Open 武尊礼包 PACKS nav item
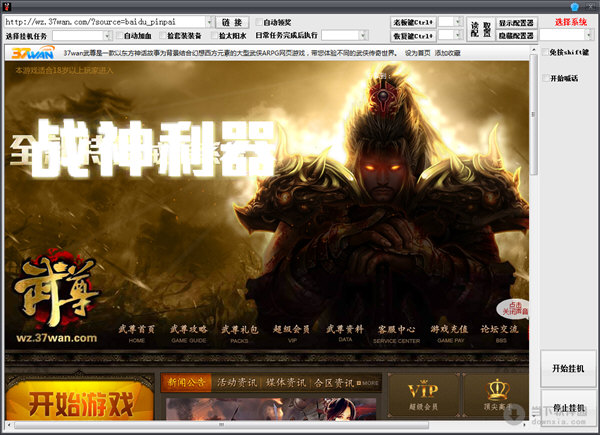 point(240,333)
